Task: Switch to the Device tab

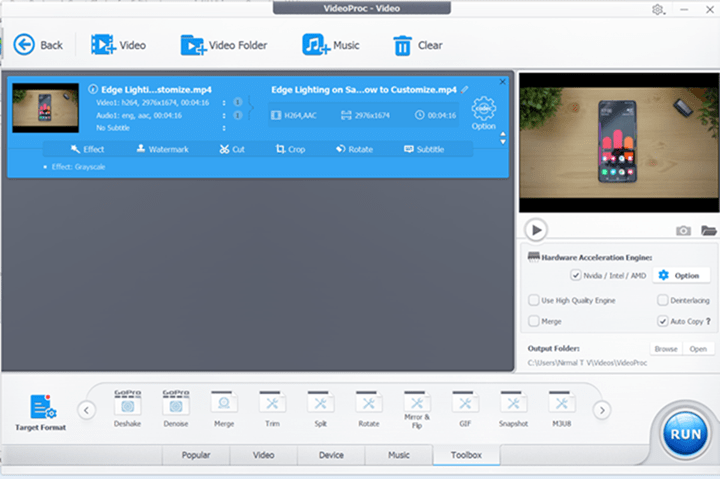Action: (331, 455)
